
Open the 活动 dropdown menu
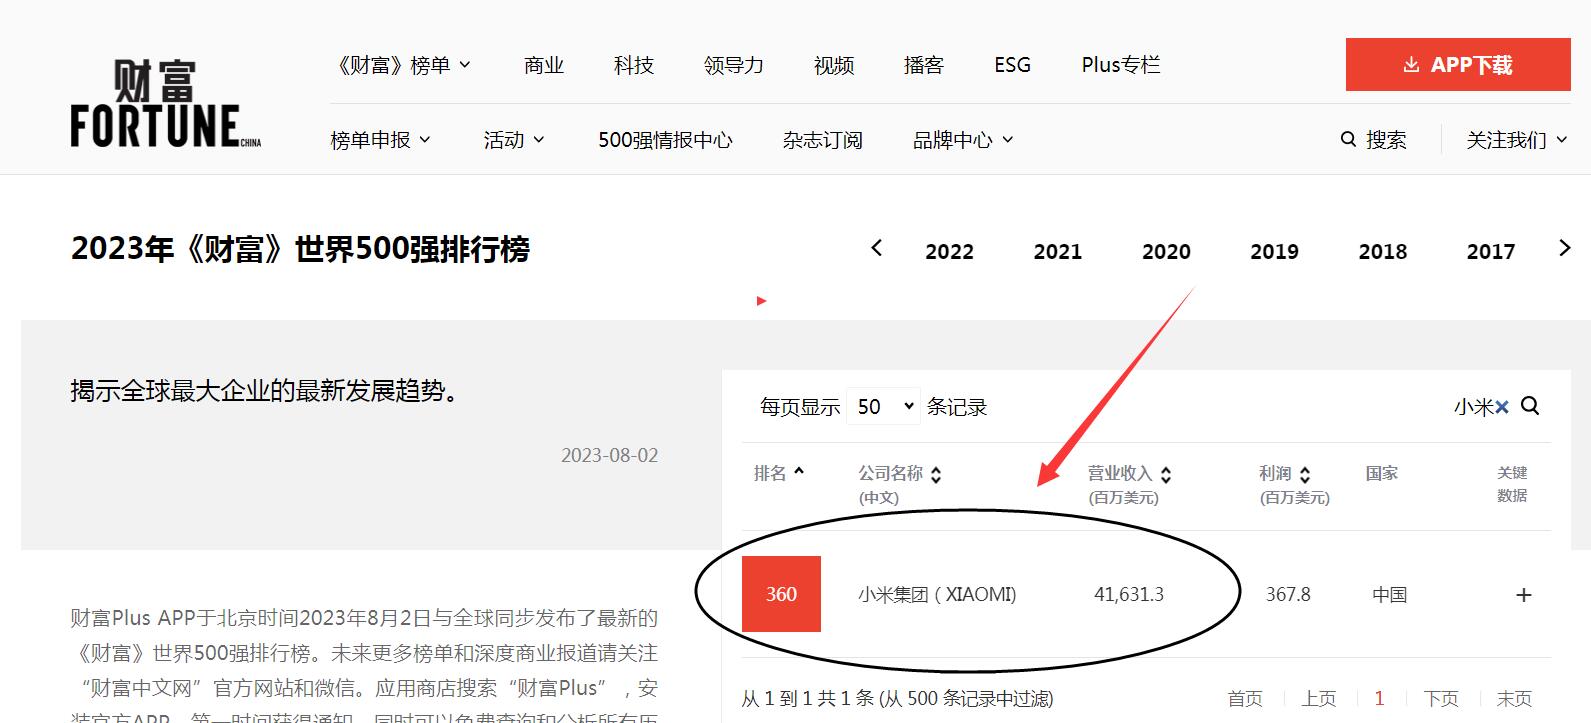[x=514, y=140]
